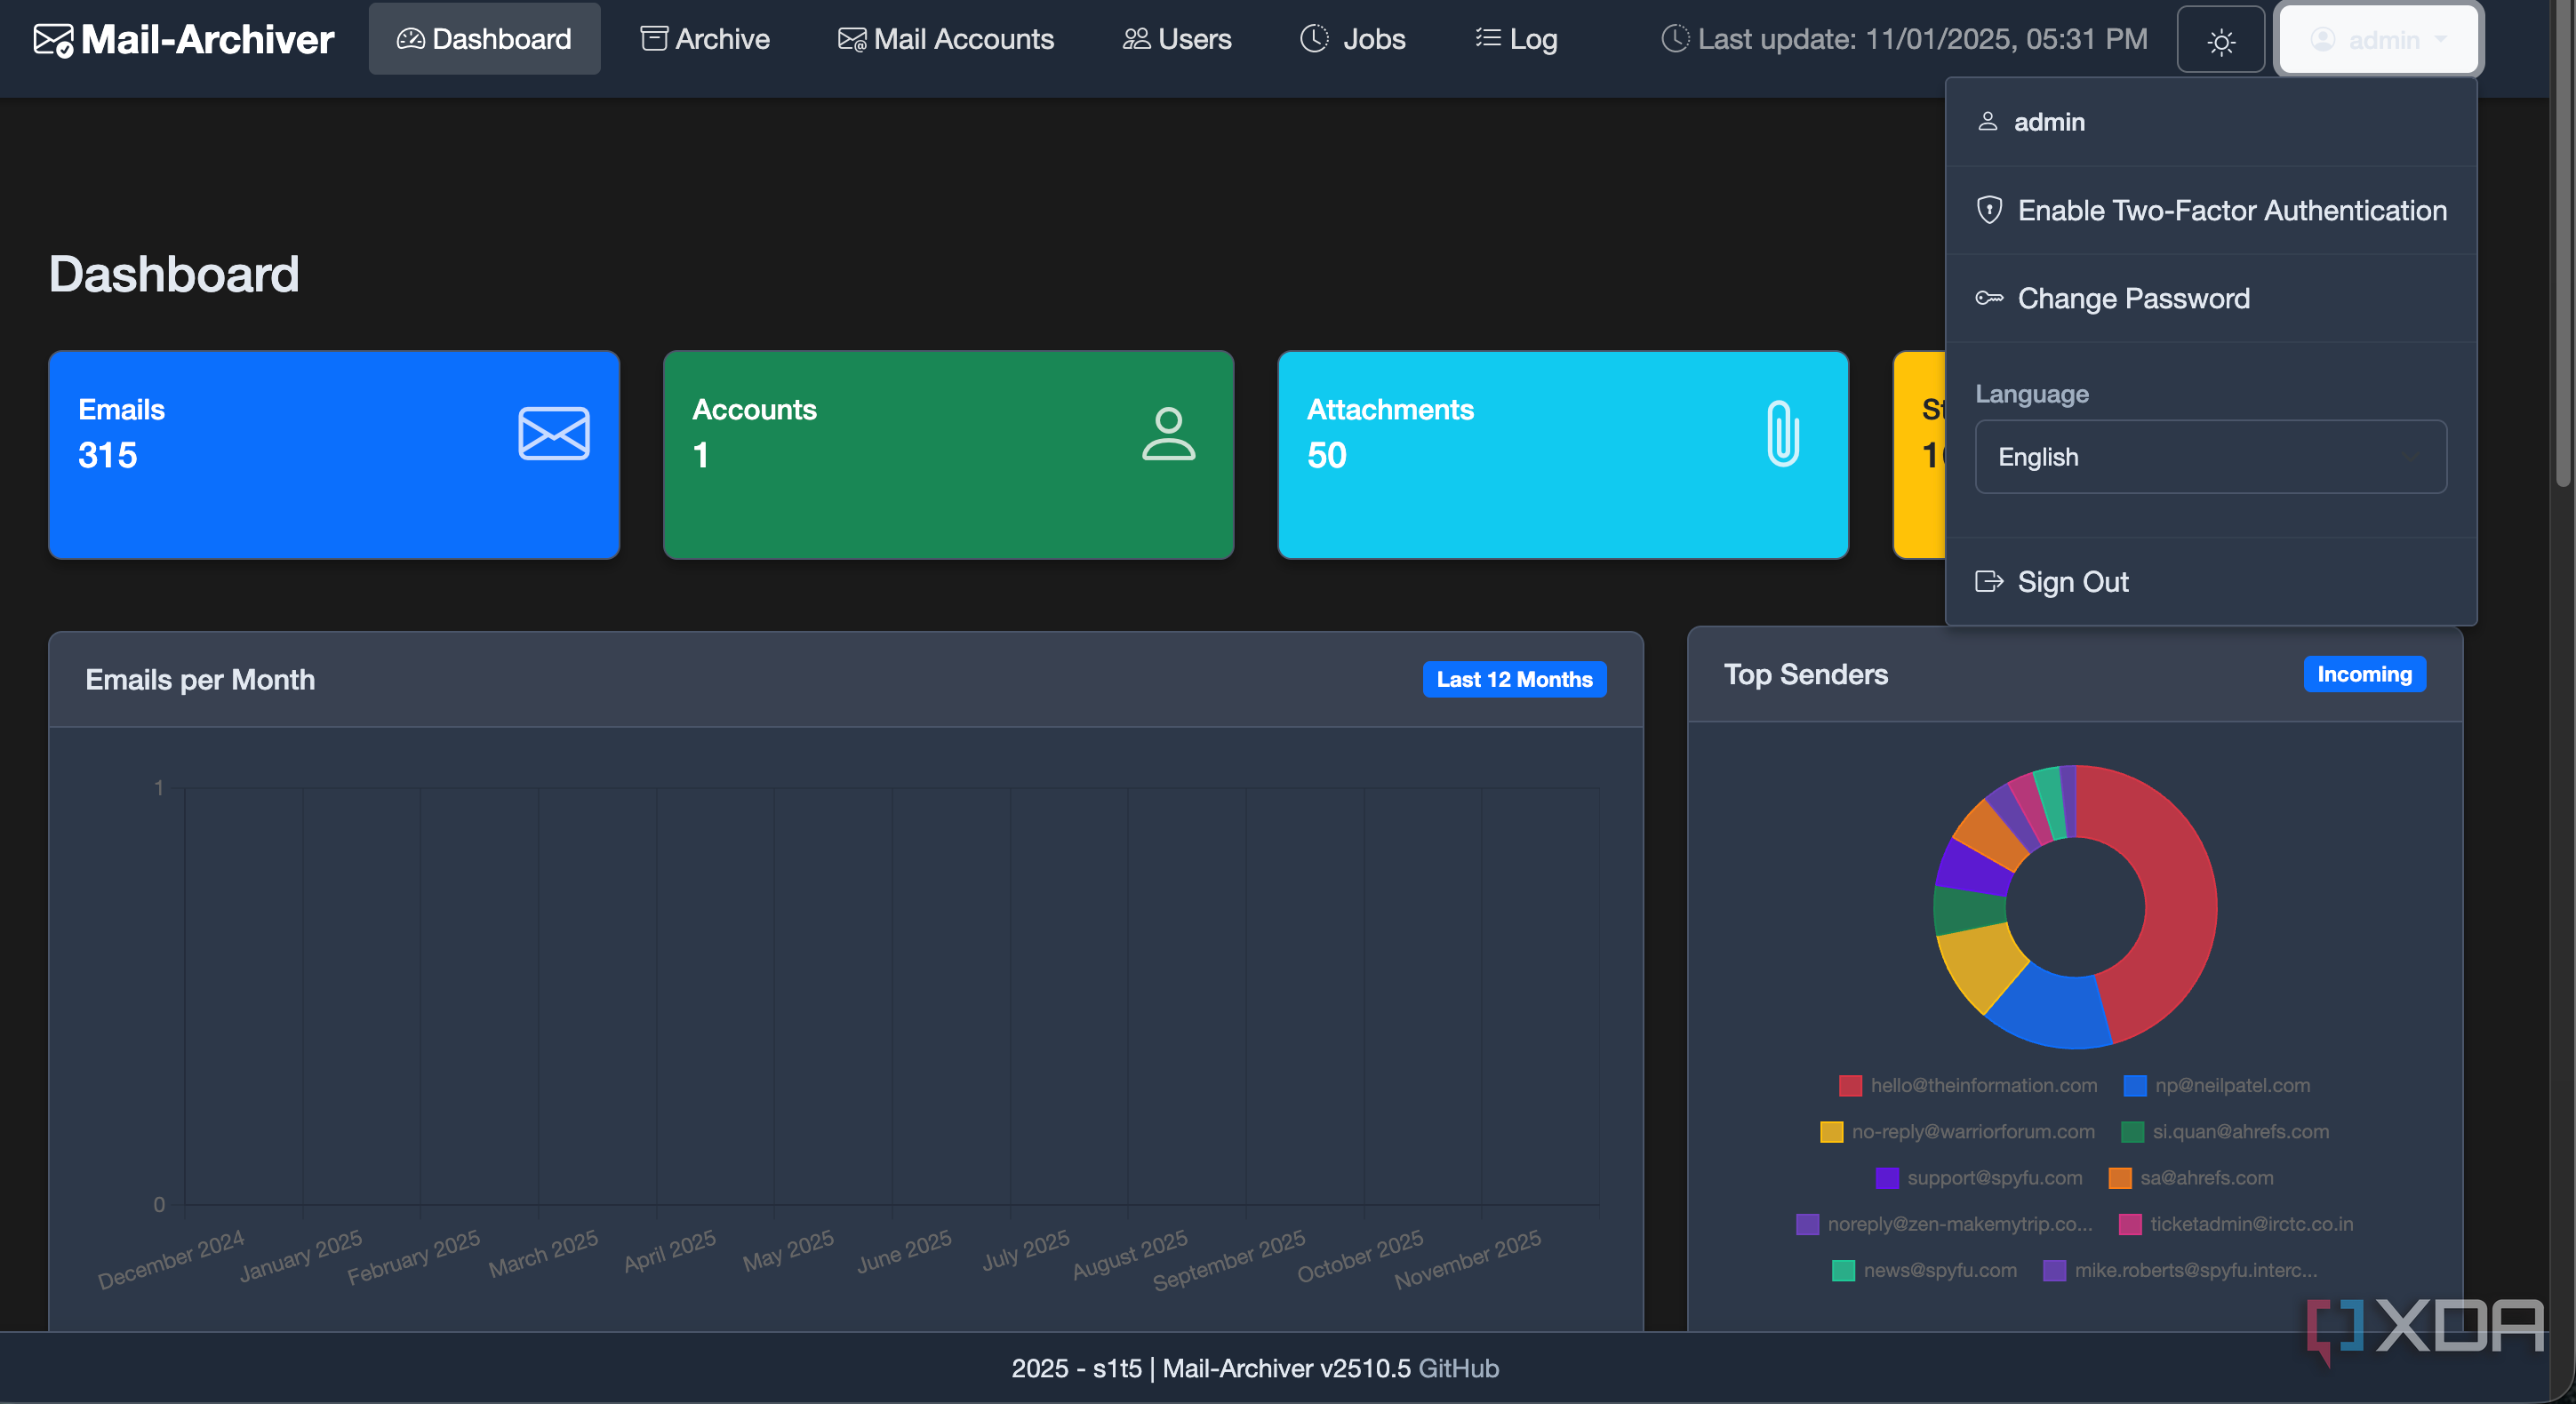Click the news@spyfu.com legend entry
The image size is (2576, 1404).
click(x=1924, y=1270)
